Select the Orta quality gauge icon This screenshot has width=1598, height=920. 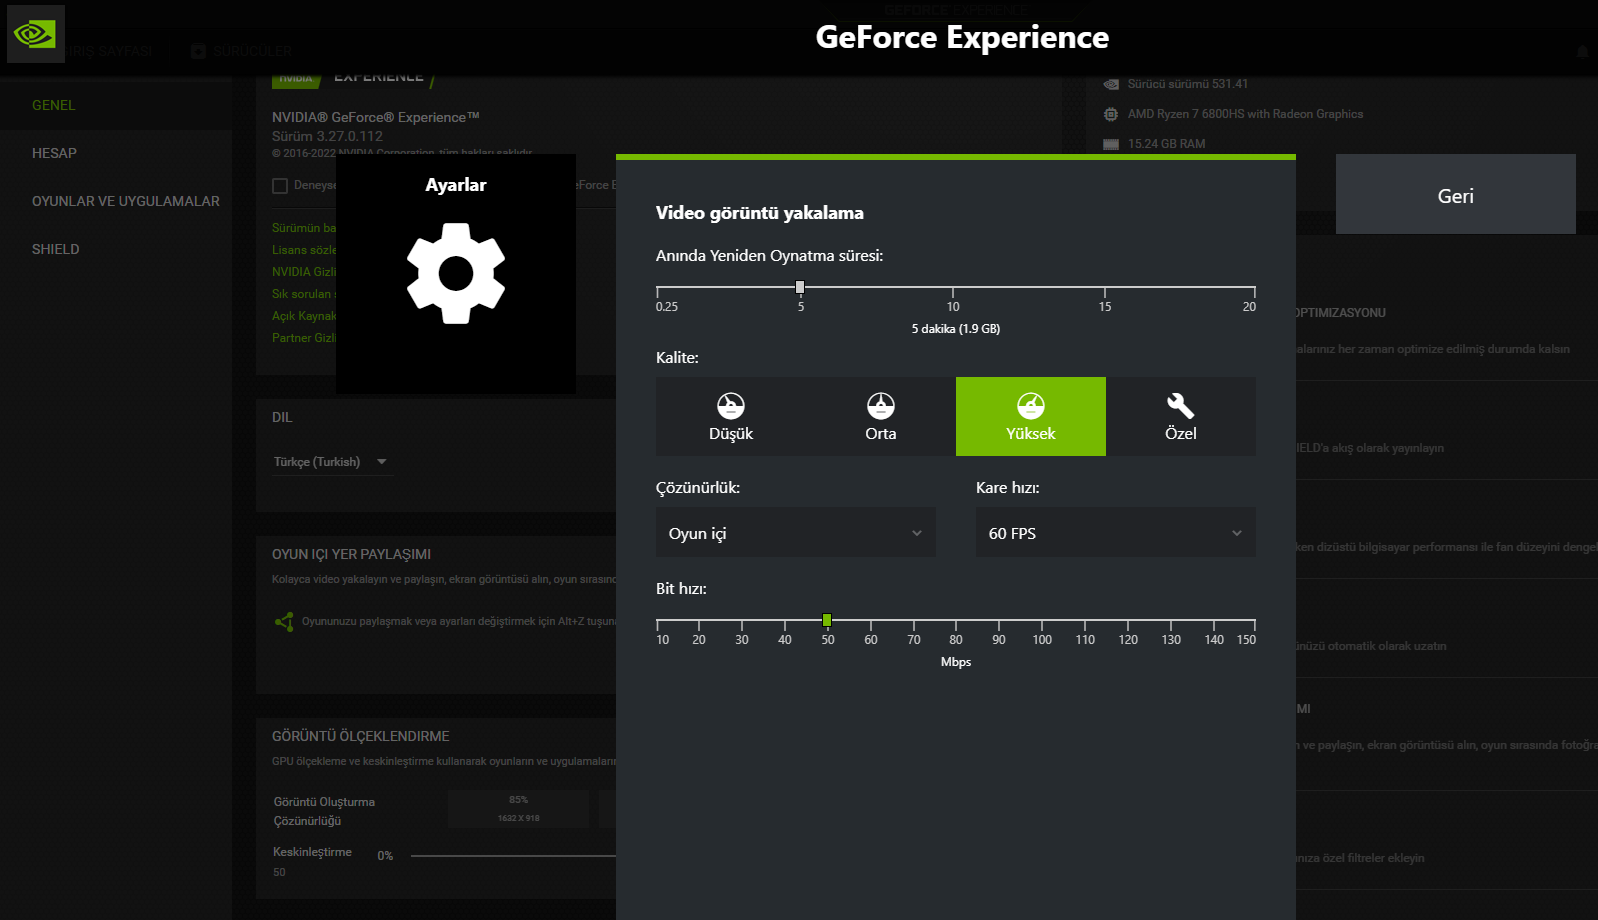[x=880, y=406]
